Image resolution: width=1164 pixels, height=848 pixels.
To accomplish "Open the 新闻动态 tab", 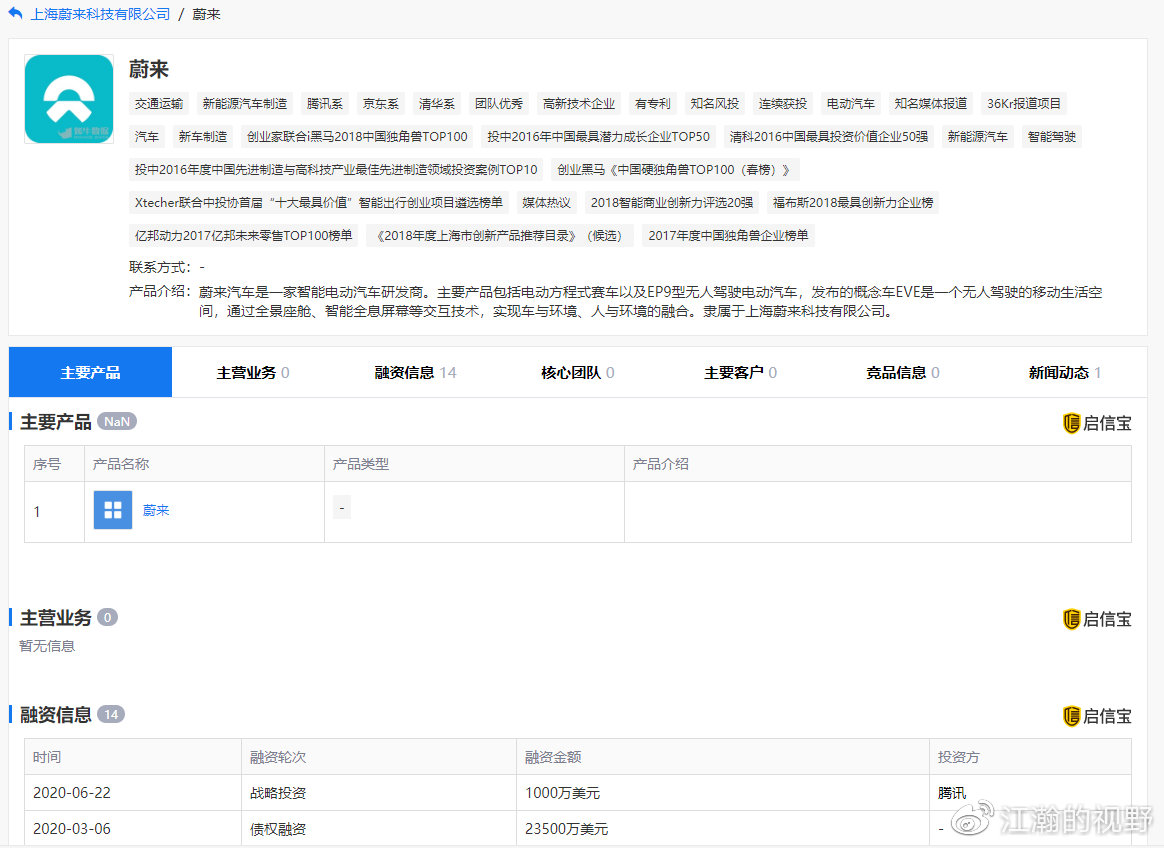I will (1064, 372).
